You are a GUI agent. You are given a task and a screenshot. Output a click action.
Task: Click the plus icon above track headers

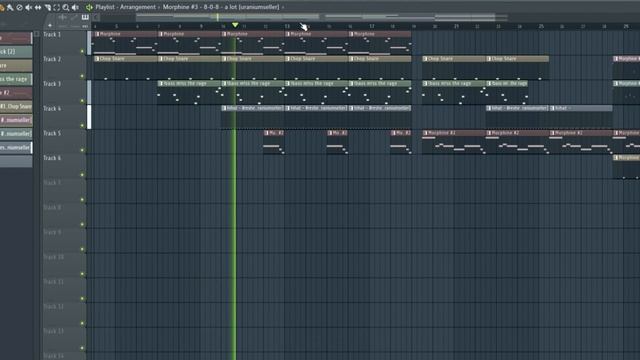50,26
